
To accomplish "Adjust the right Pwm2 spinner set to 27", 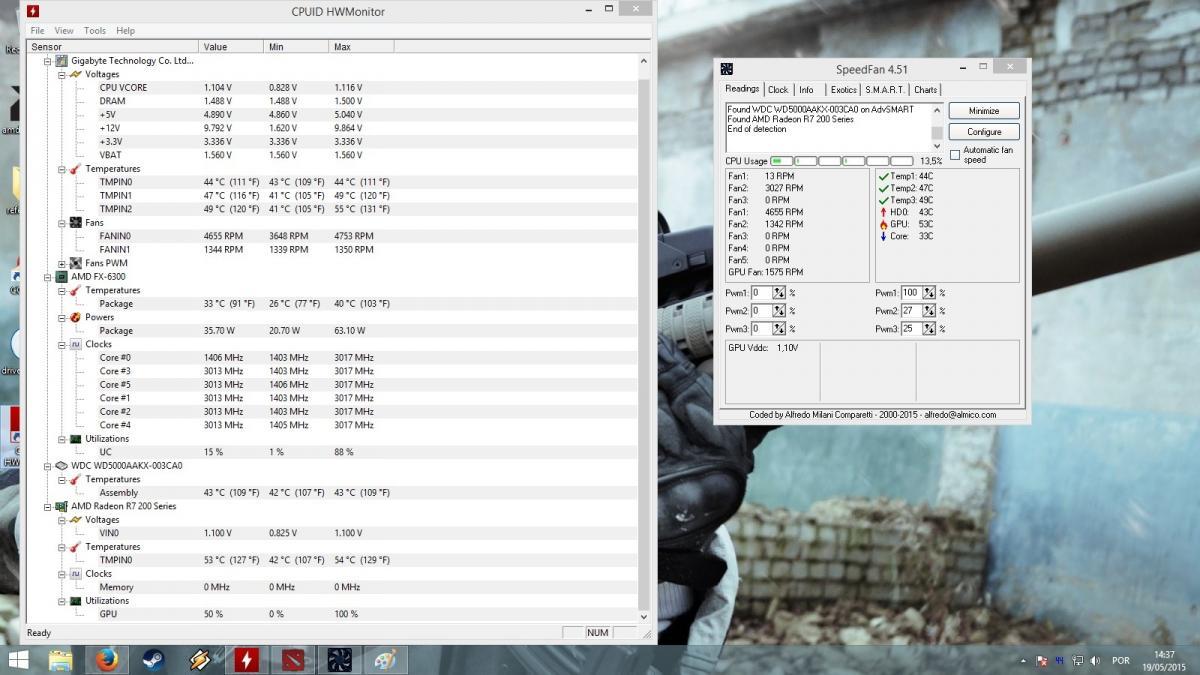I will tap(929, 311).
